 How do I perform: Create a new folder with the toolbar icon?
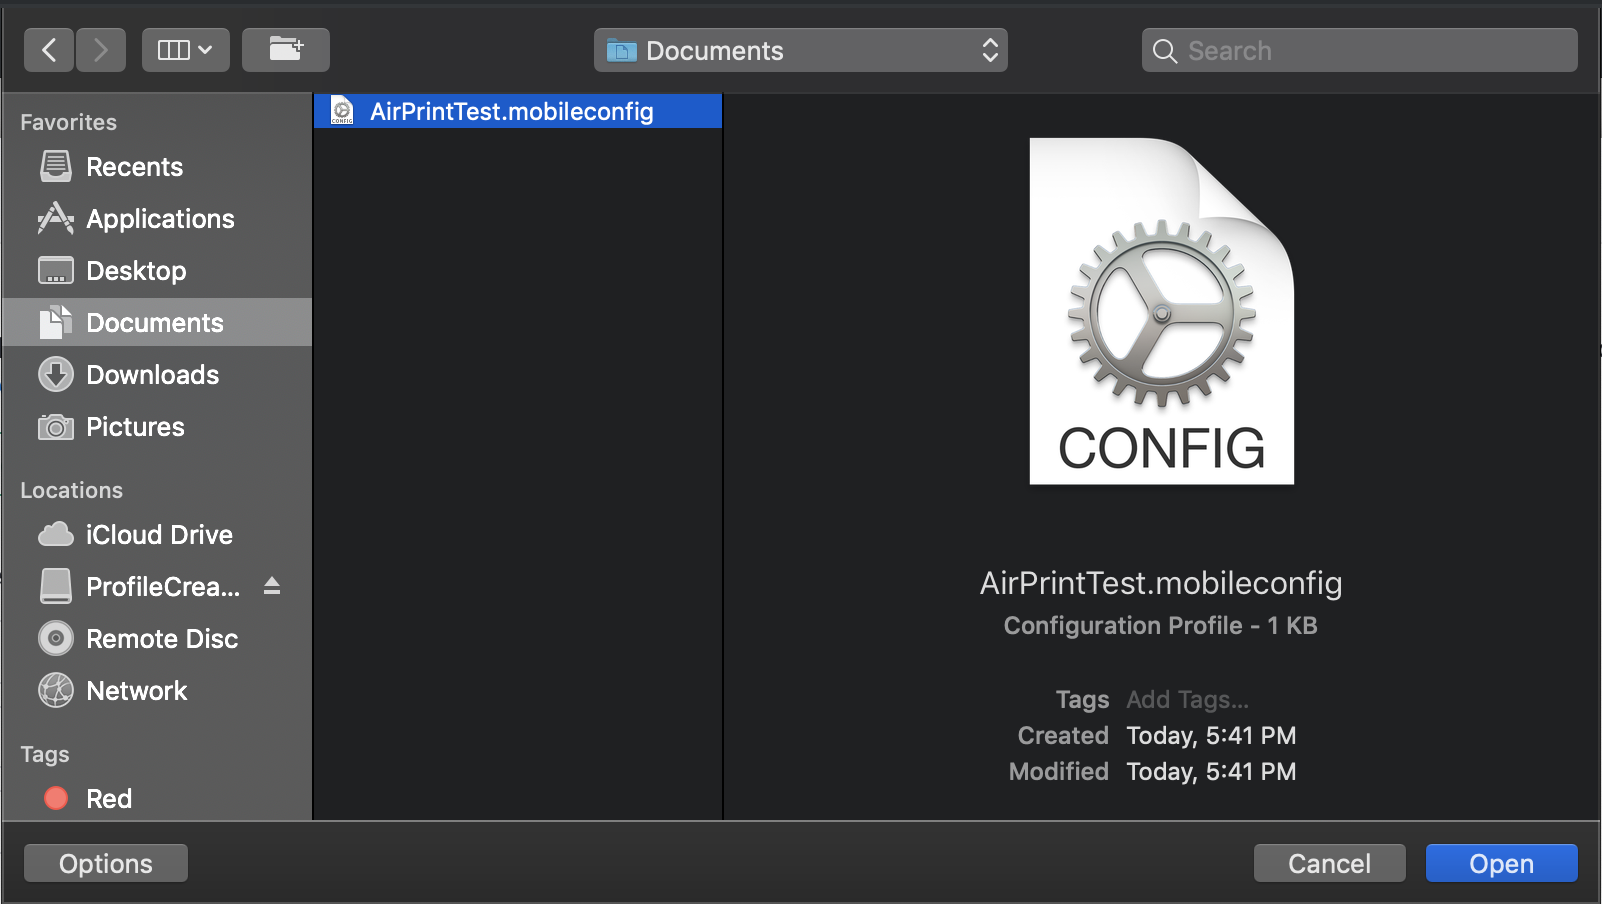click(286, 50)
